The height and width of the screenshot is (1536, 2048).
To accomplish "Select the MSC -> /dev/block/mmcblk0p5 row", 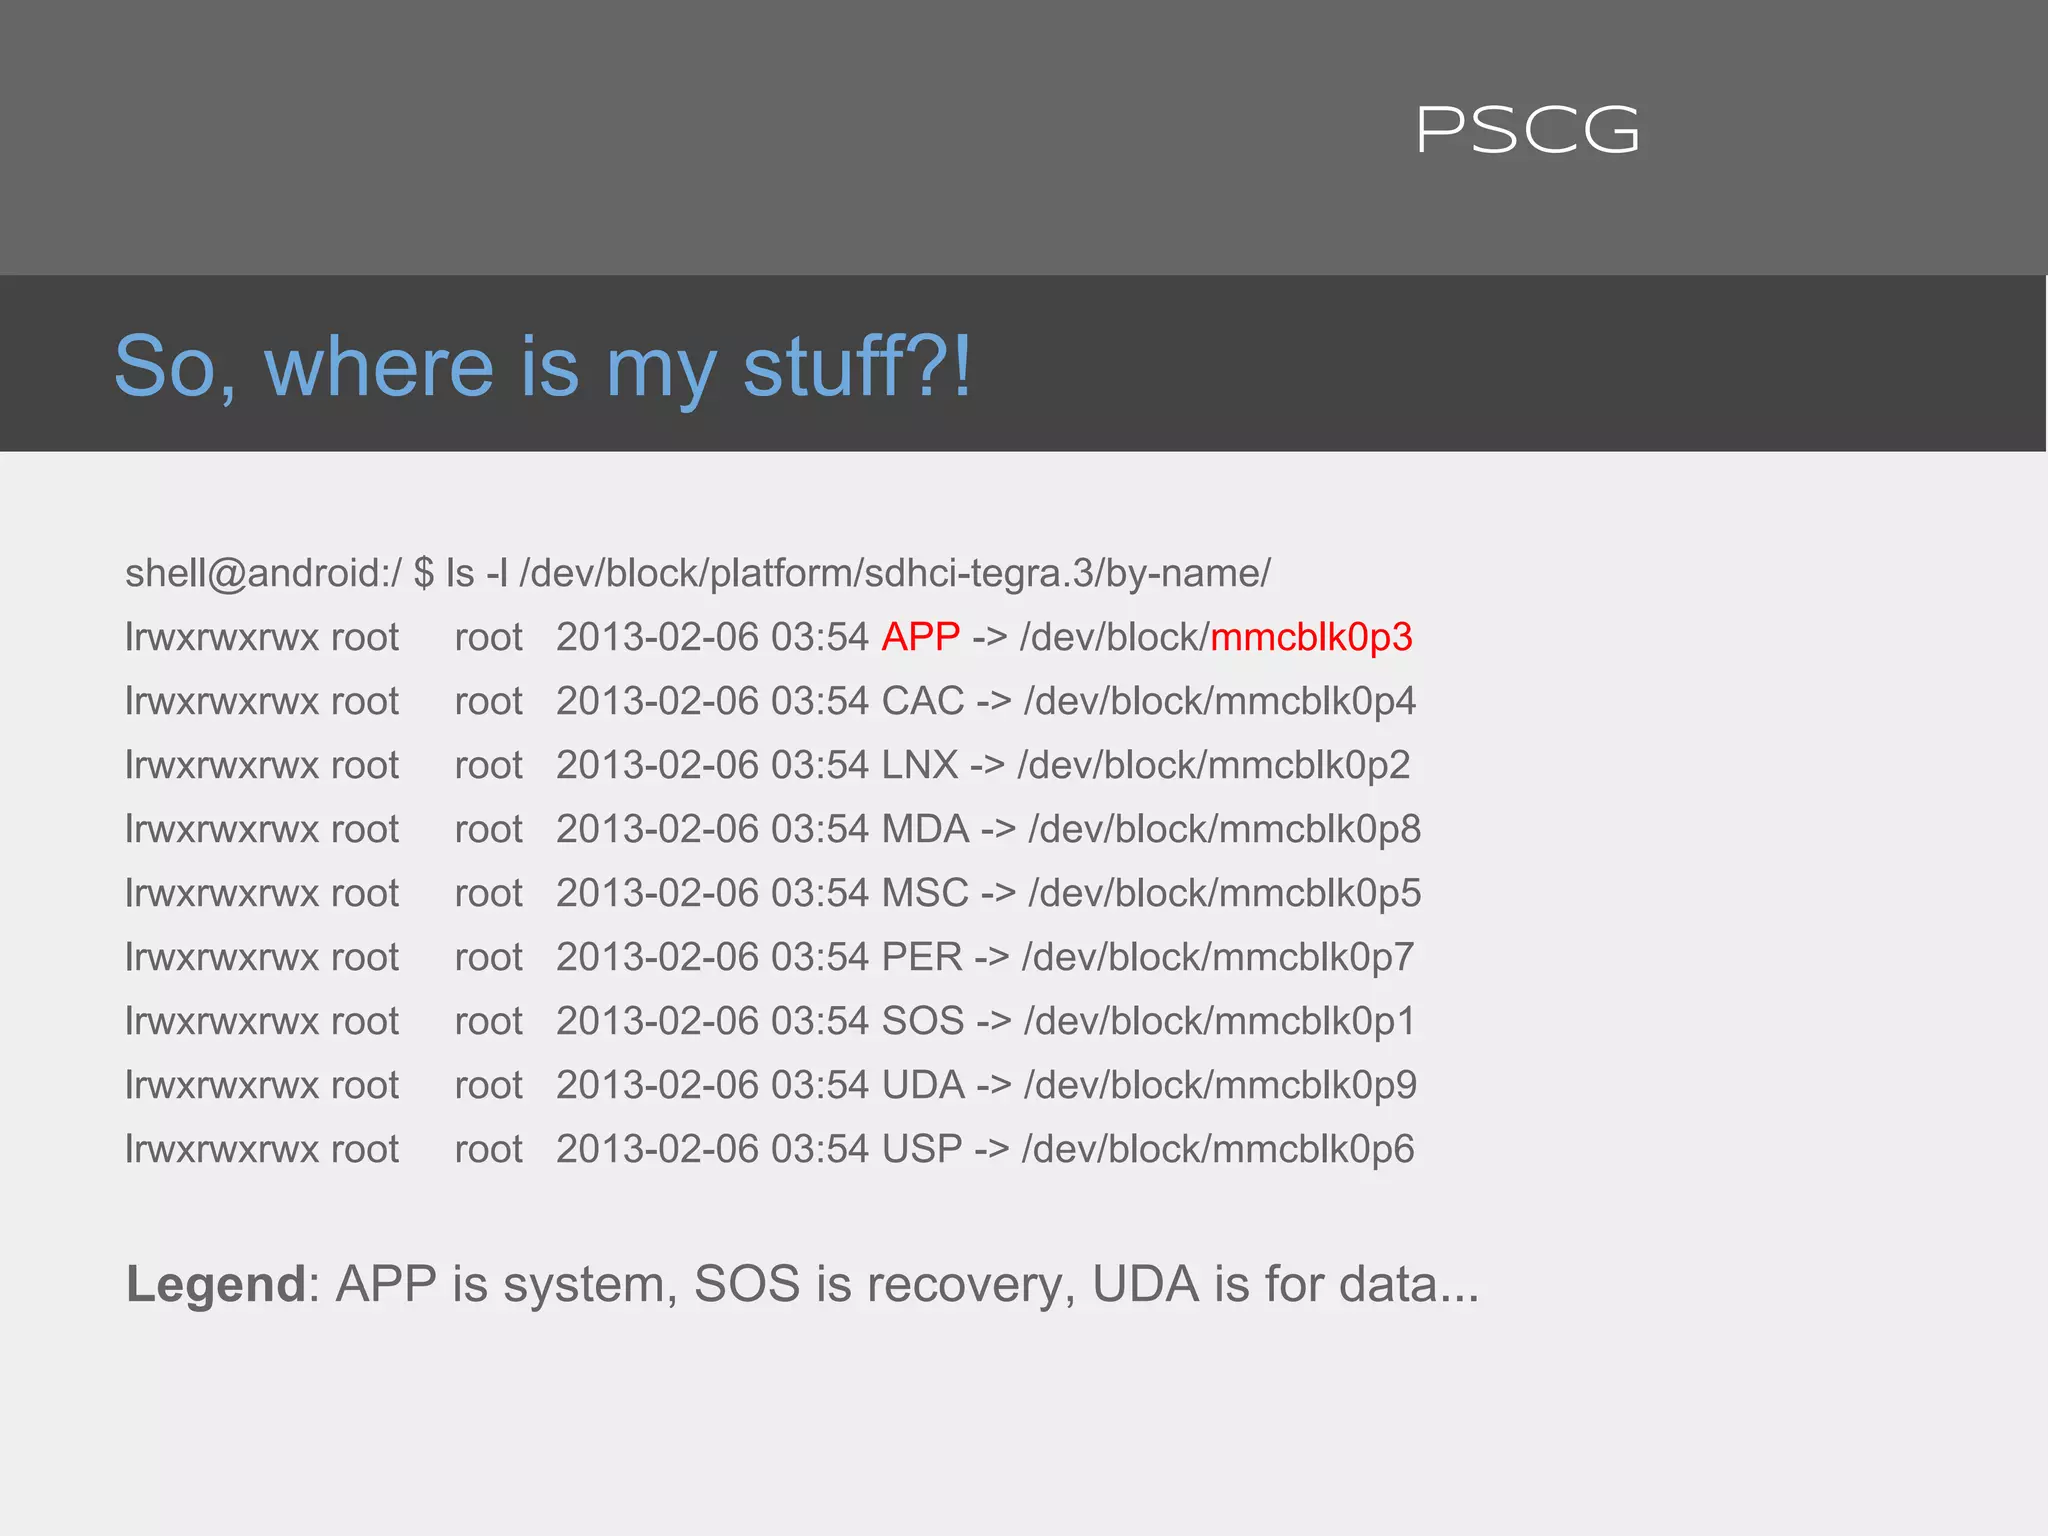I will tap(773, 893).
